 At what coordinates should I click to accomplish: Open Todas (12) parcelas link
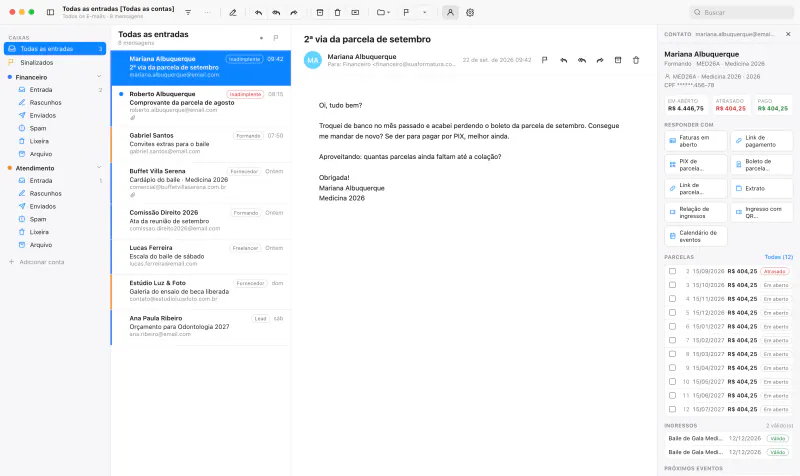tap(779, 257)
